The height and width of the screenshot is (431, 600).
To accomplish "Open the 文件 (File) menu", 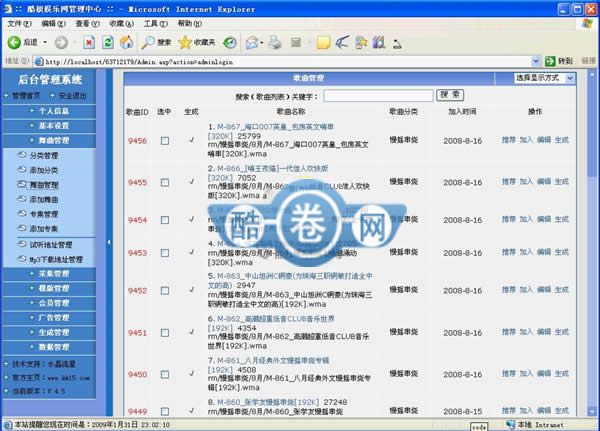I will click(x=19, y=24).
